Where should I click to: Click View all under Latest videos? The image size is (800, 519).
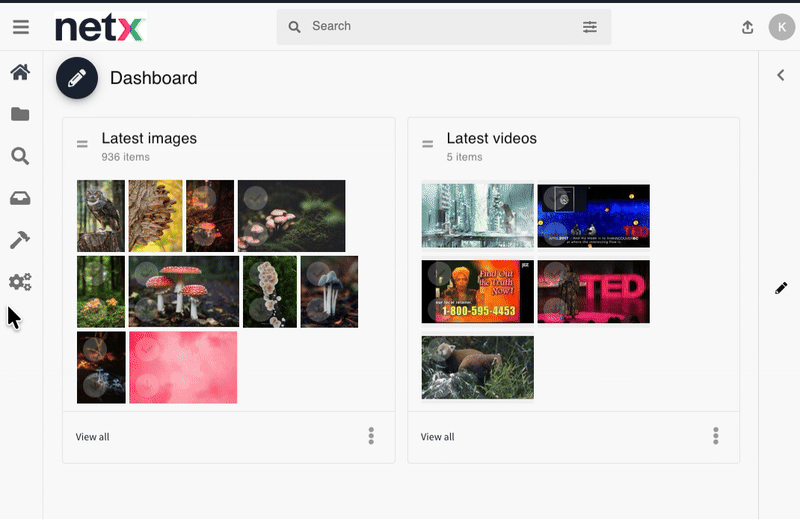pos(437,437)
